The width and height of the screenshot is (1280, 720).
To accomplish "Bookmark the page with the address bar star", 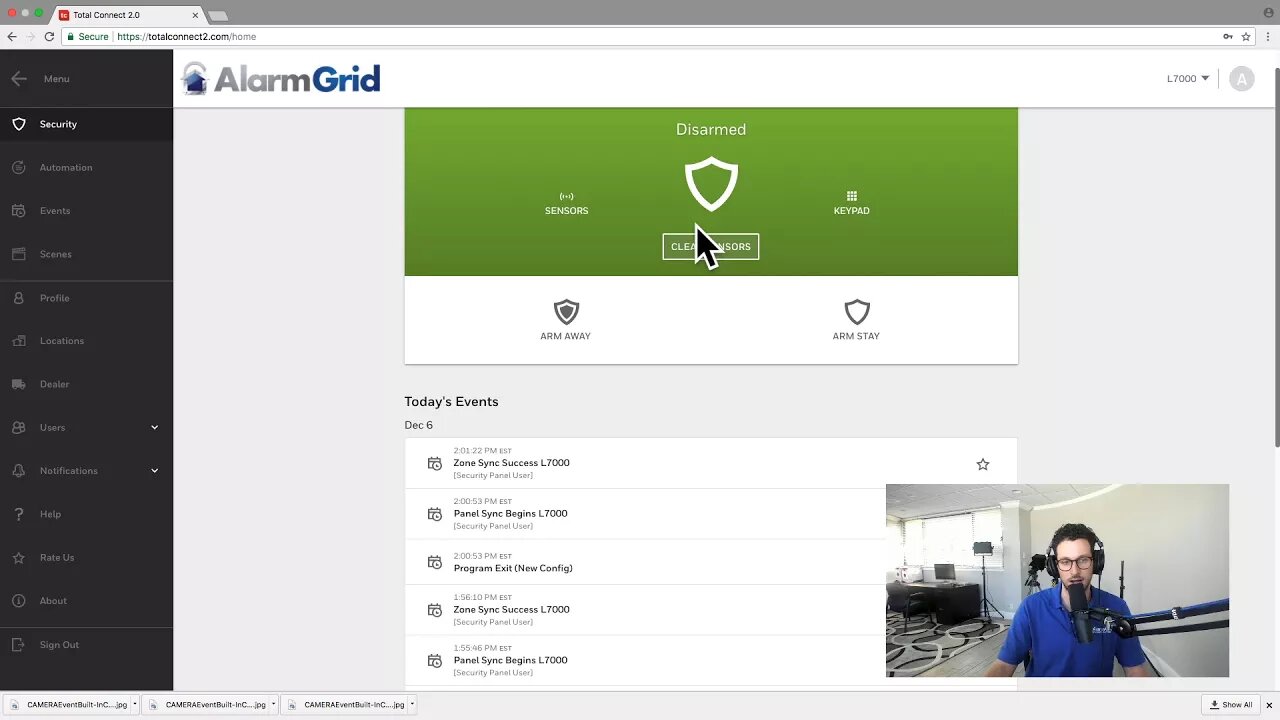I will [x=1246, y=37].
